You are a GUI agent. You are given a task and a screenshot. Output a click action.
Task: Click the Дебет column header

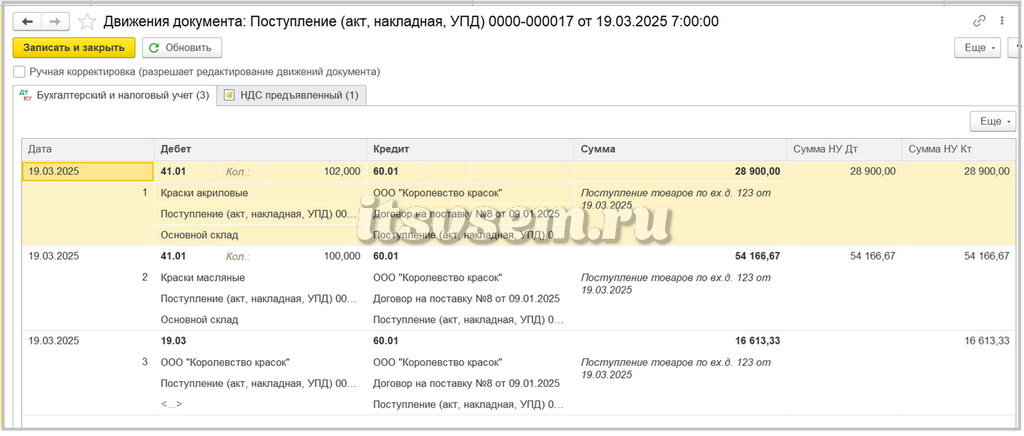tap(261, 149)
